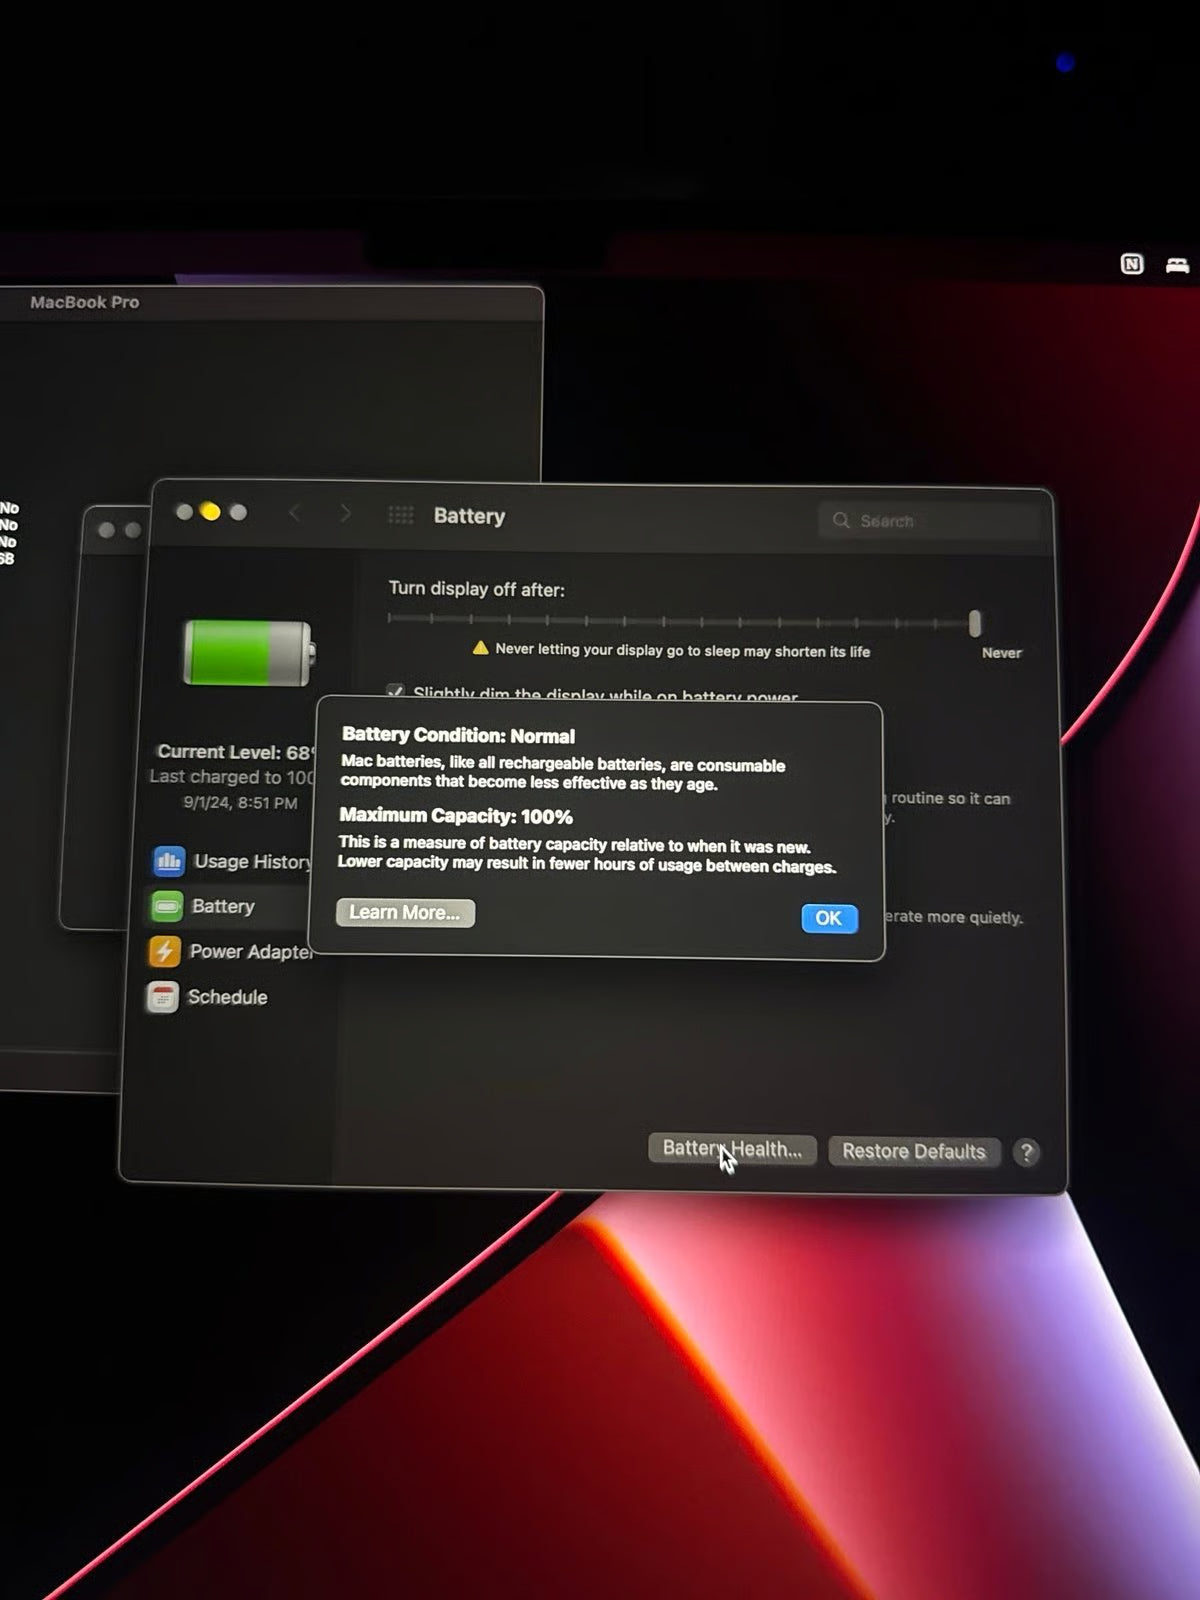Select the Battery item in the sidebar
The image size is (1200, 1600).
point(222,906)
